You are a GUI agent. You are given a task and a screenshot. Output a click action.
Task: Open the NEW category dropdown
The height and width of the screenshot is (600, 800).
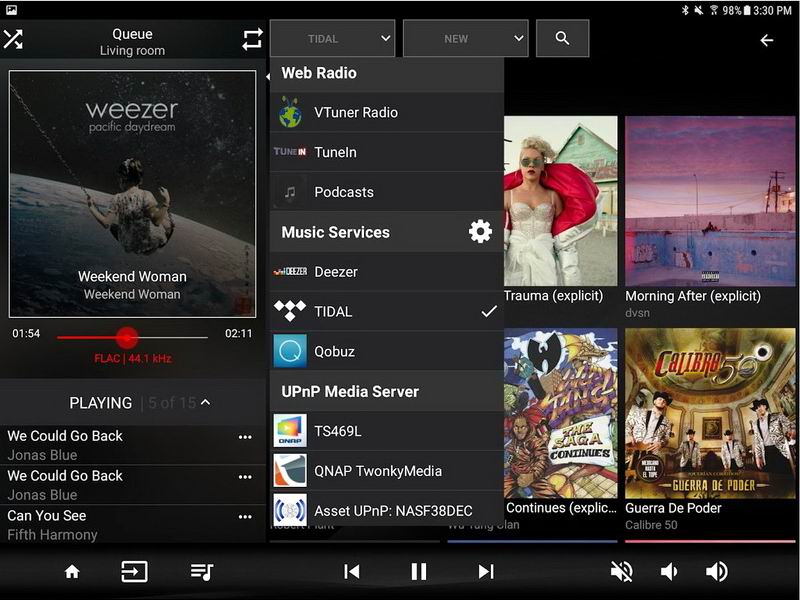pos(465,39)
